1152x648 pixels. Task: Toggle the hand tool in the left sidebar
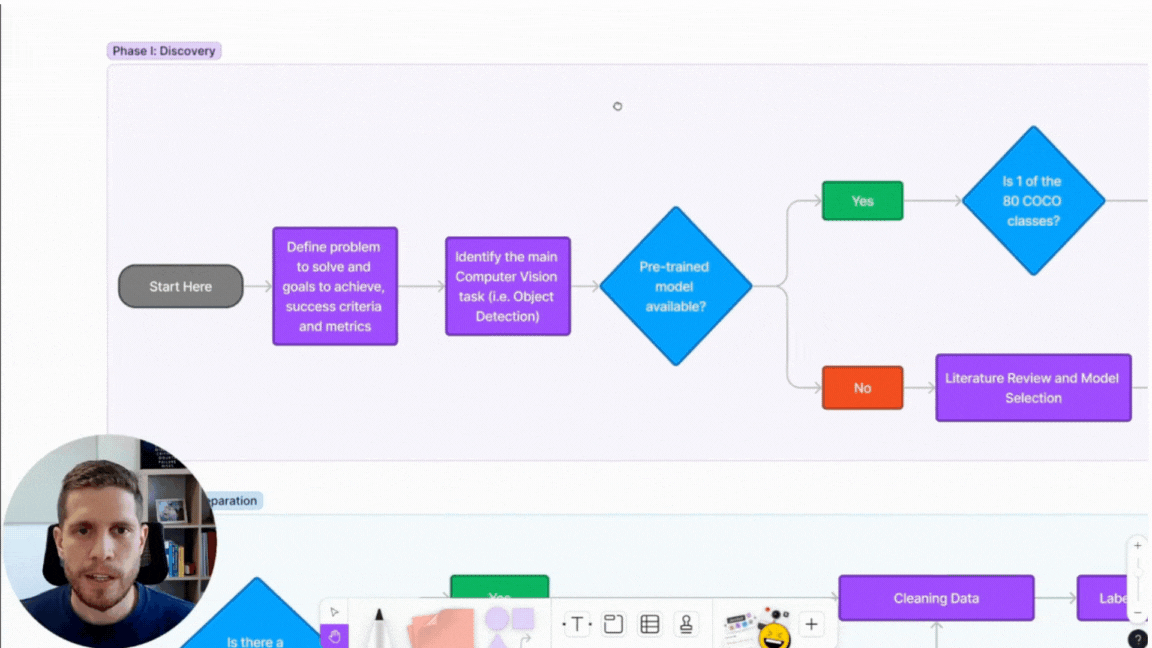coord(335,638)
